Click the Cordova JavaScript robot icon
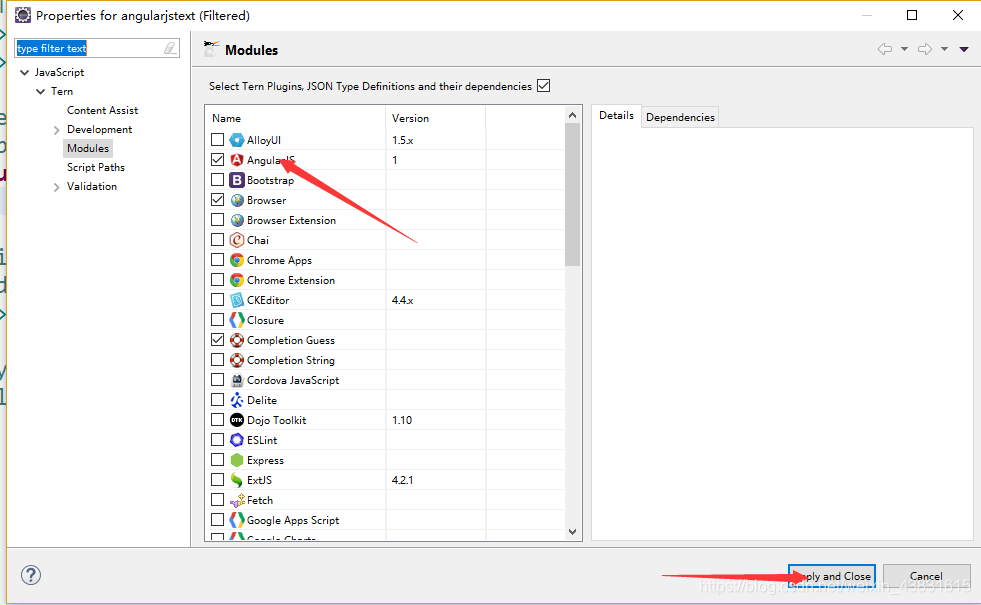 tap(236, 380)
